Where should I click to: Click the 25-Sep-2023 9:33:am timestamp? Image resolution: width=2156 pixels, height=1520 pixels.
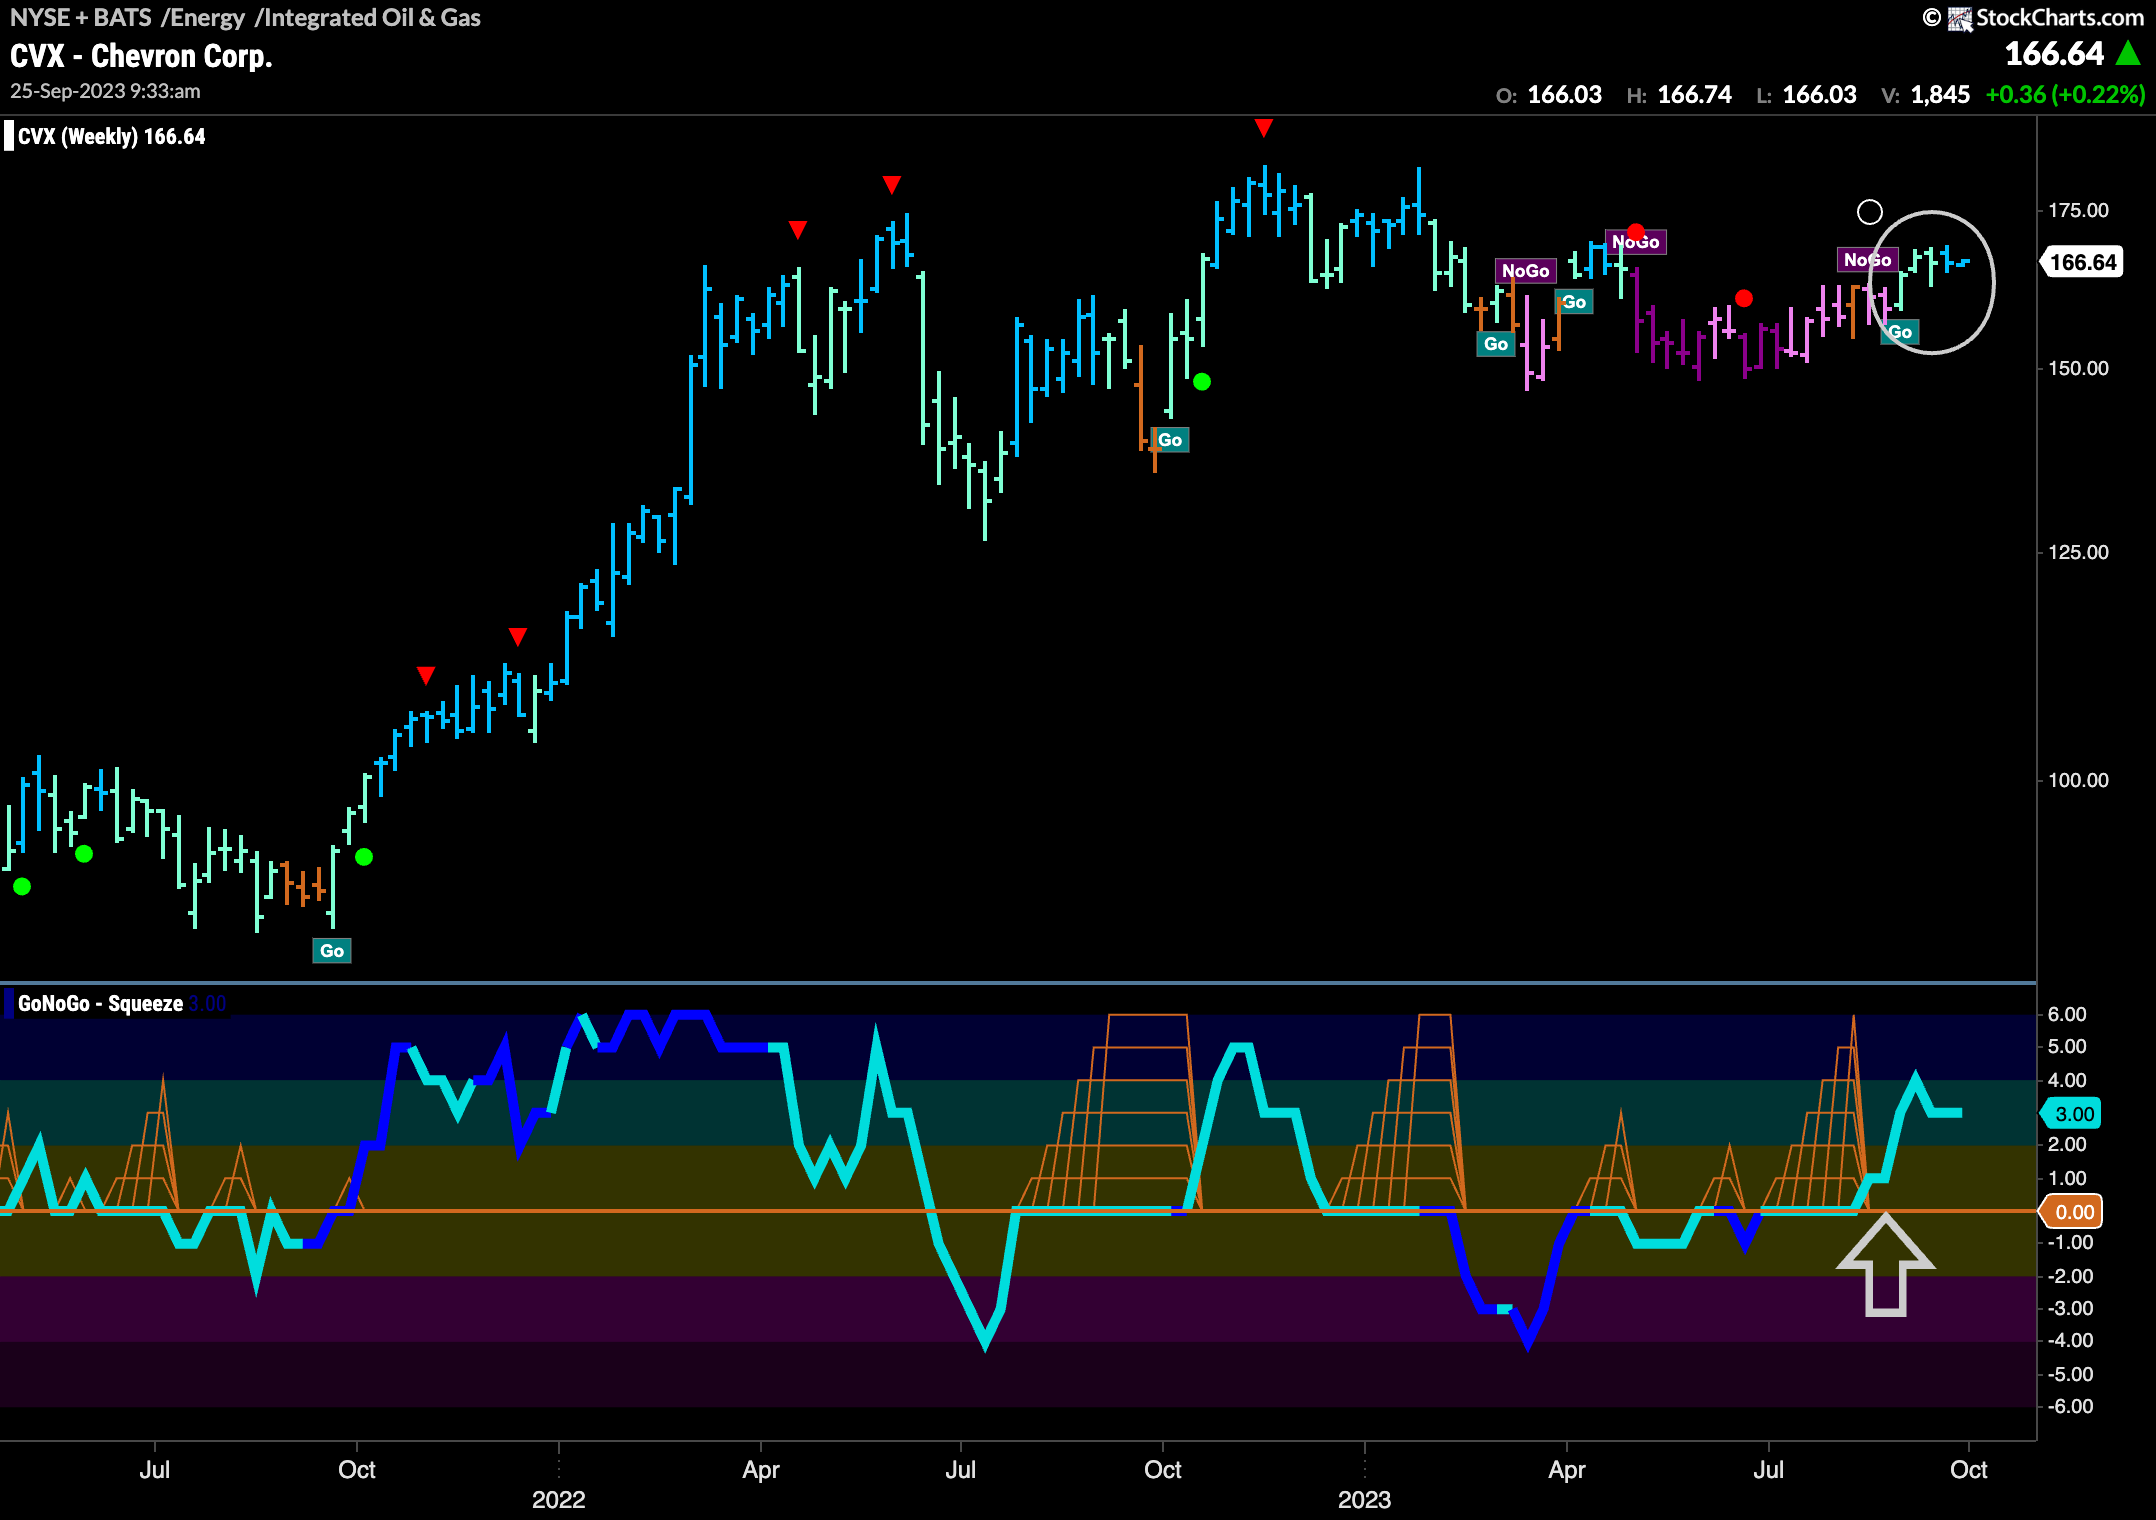(105, 91)
